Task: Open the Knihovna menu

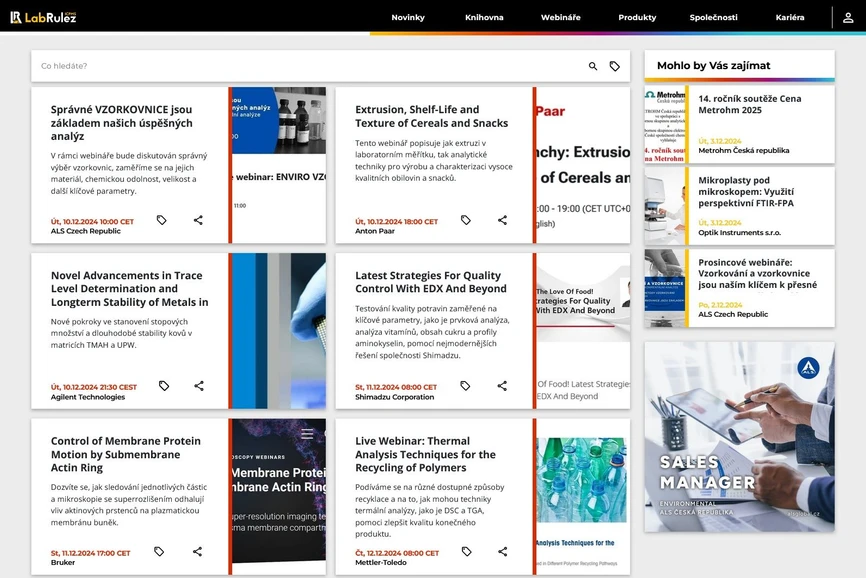Action: pyautogui.click(x=484, y=18)
